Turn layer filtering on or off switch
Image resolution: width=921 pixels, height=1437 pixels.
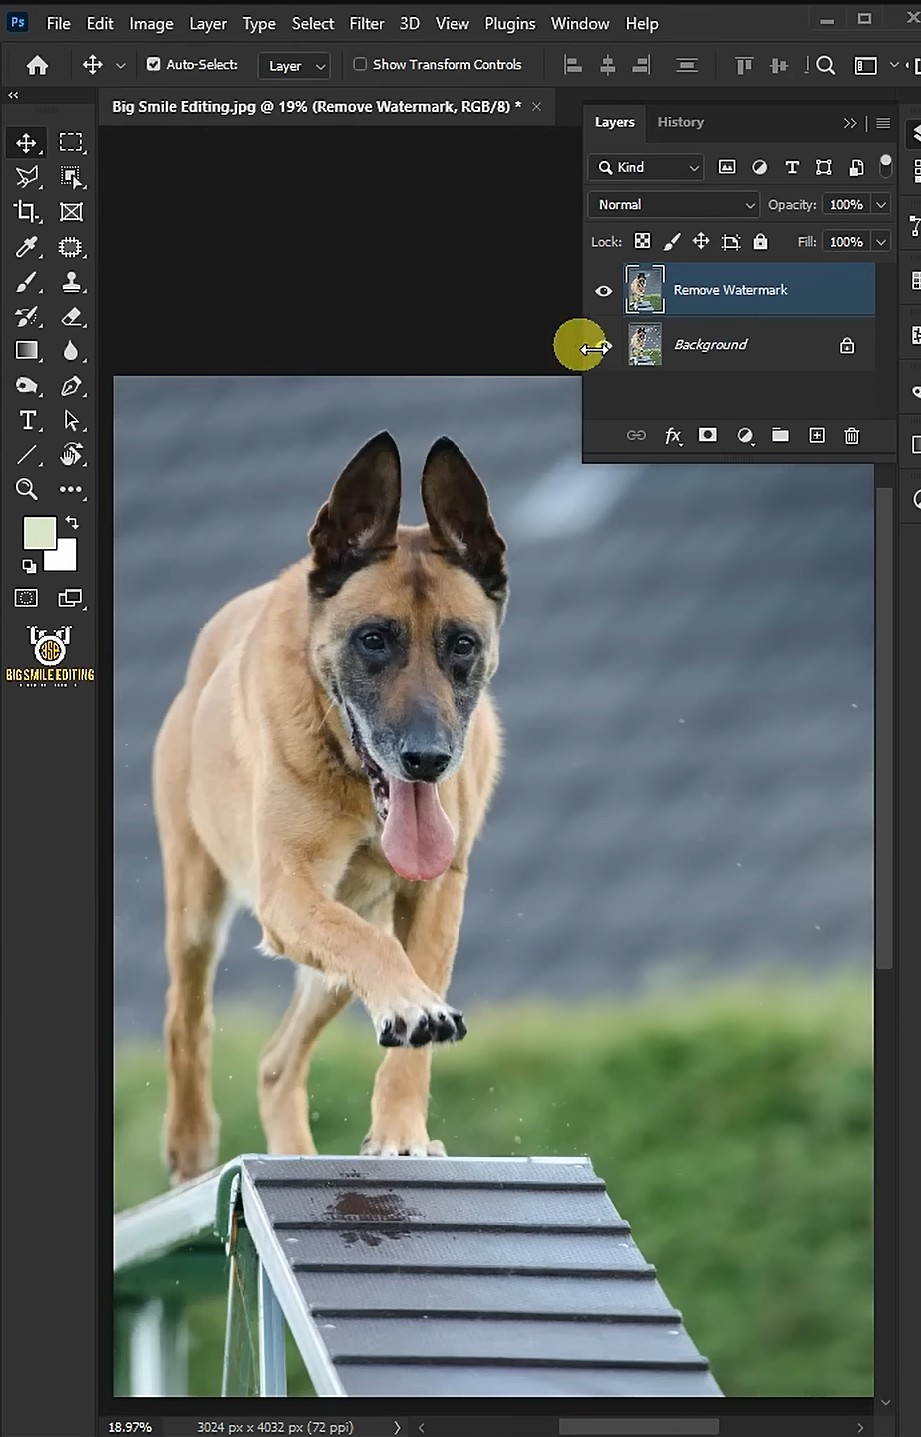[x=885, y=166]
